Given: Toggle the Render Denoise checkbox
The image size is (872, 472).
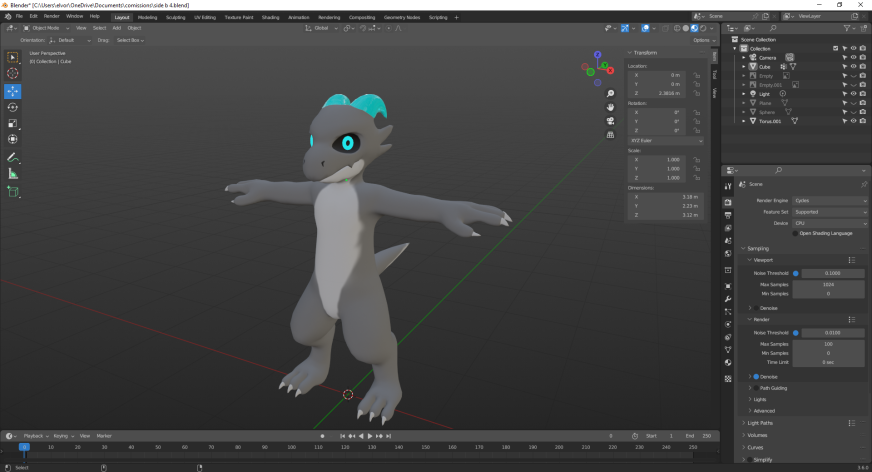Looking at the screenshot, I should pyautogui.click(x=756, y=376).
